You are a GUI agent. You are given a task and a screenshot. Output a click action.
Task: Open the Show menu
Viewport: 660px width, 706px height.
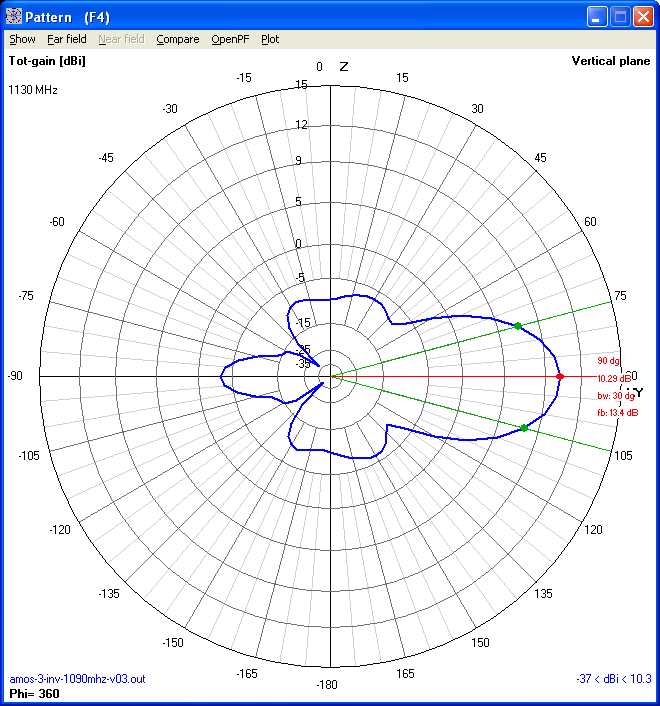click(22, 39)
